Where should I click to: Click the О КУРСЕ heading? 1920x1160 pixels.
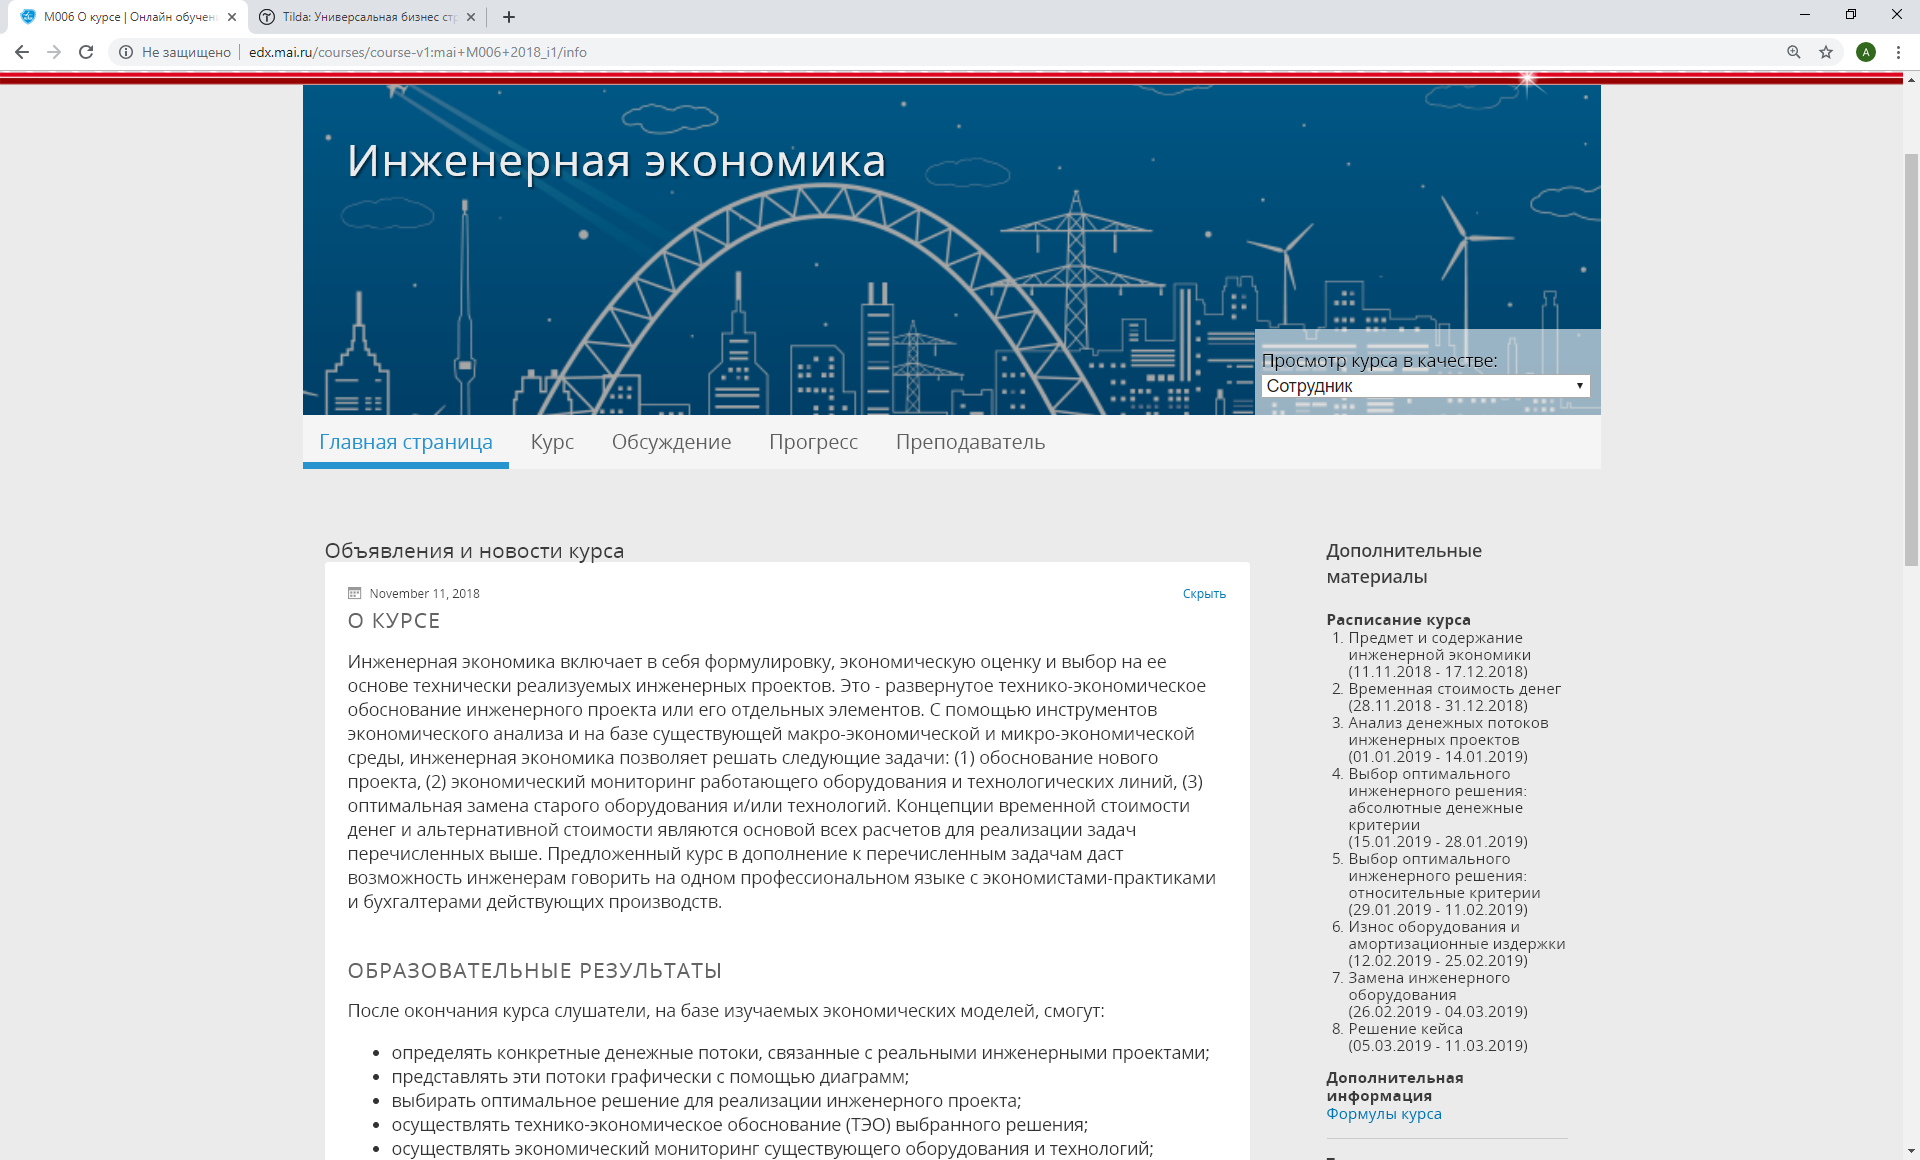coord(394,621)
